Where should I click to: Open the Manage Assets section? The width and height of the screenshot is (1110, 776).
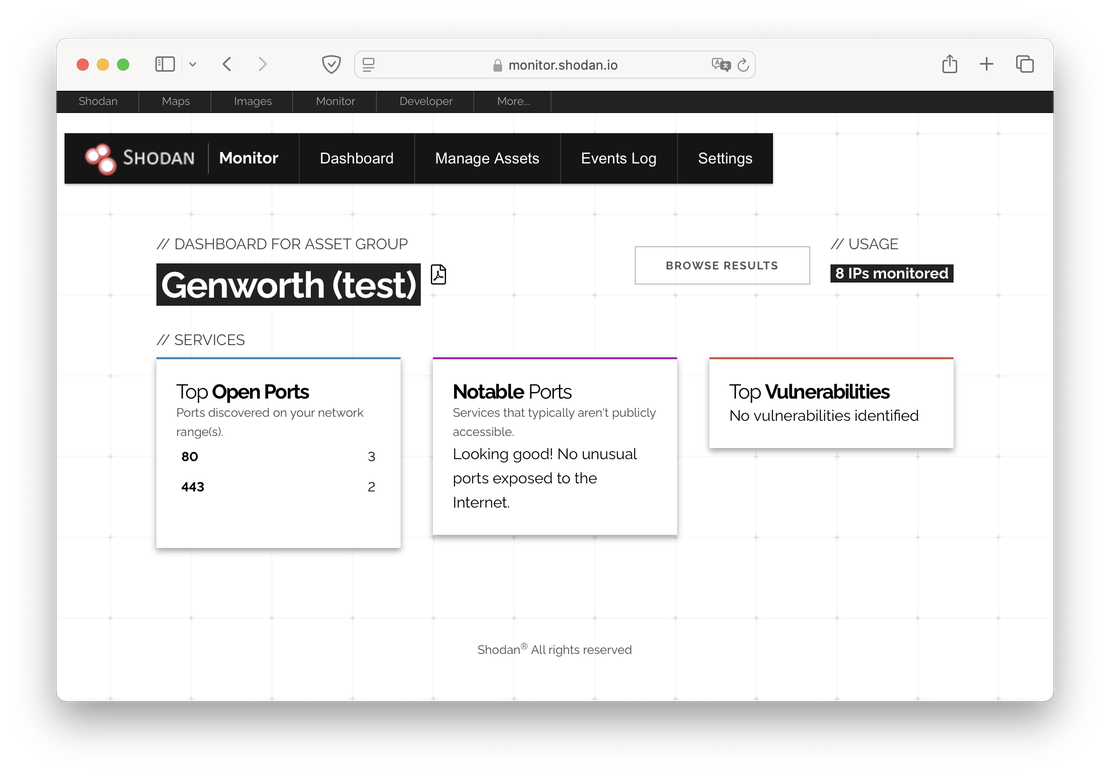pos(487,158)
